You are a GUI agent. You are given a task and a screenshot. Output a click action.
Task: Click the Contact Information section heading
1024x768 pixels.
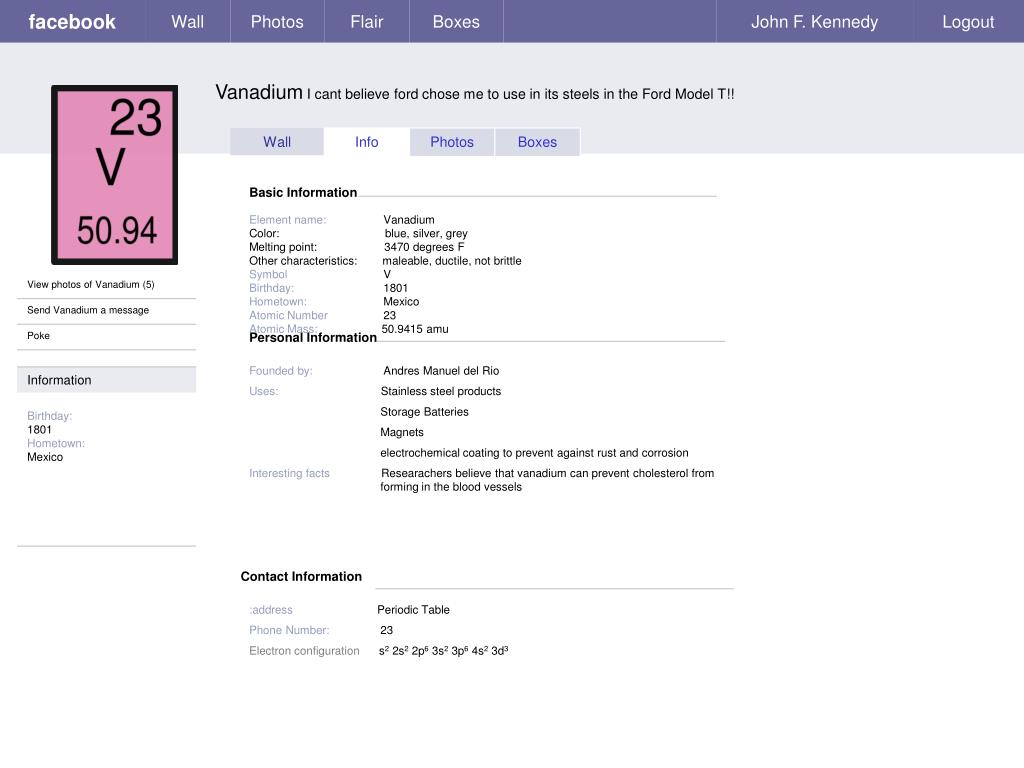(301, 576)
